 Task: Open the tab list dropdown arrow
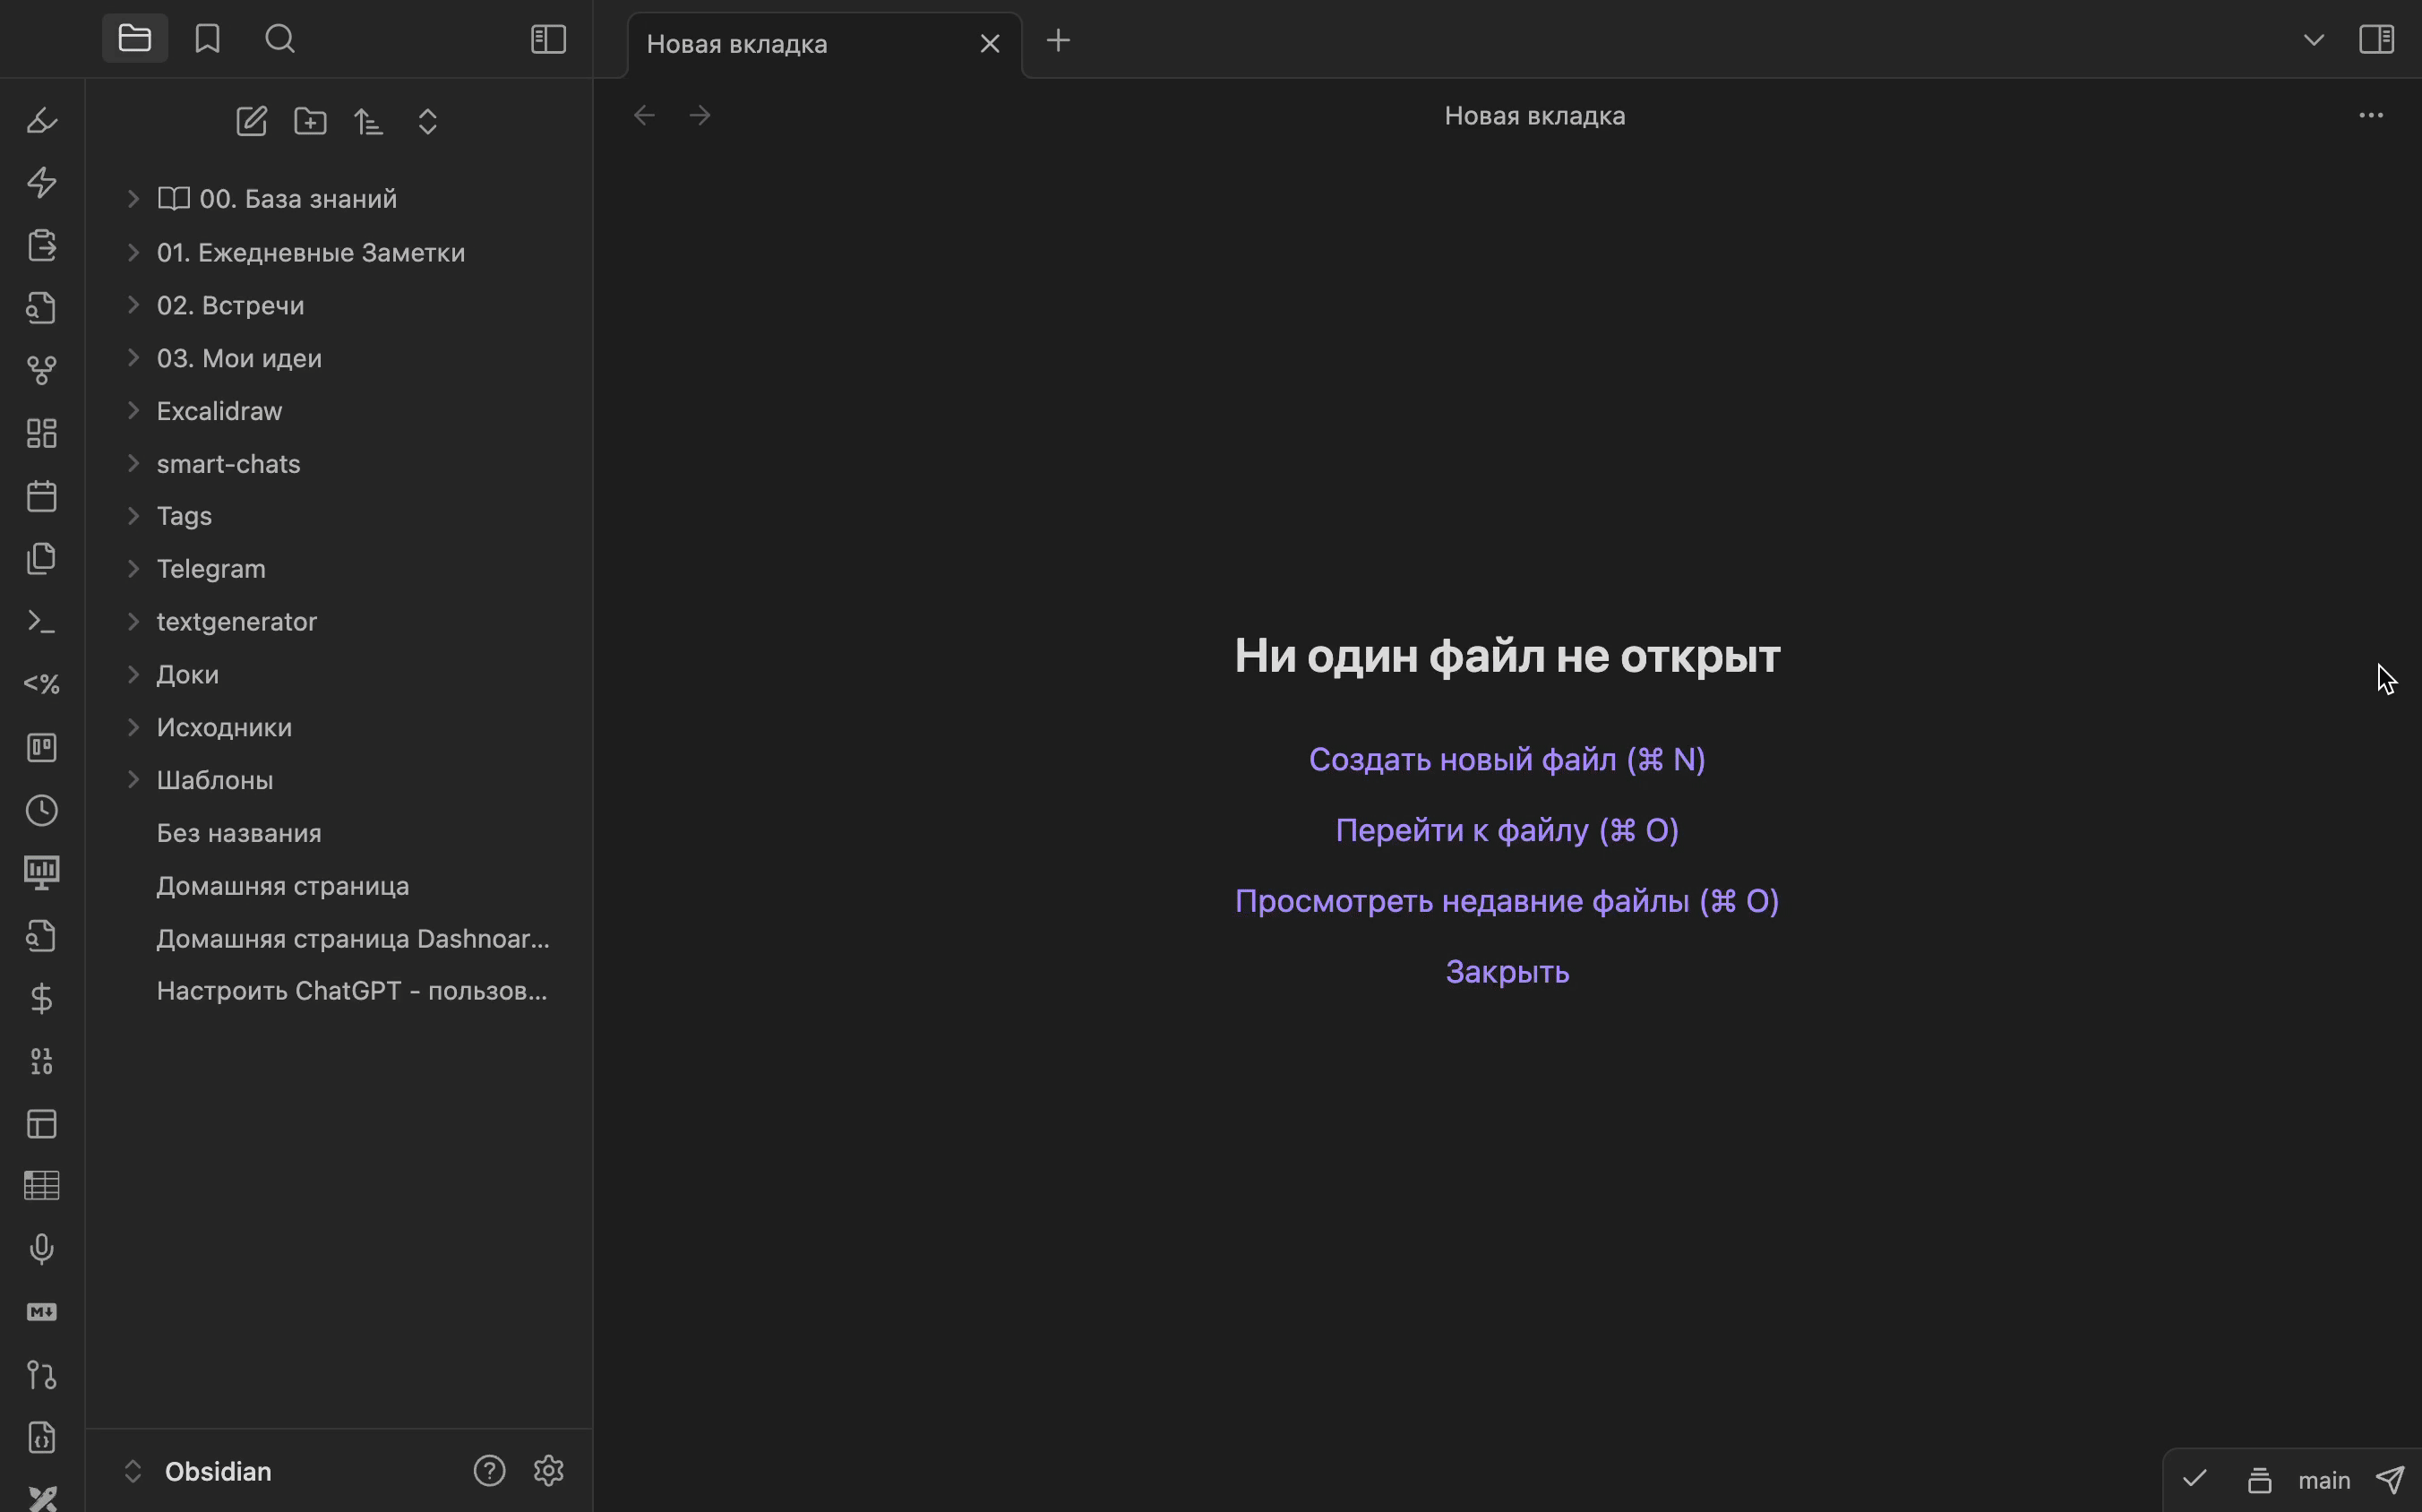[2313, 40]
